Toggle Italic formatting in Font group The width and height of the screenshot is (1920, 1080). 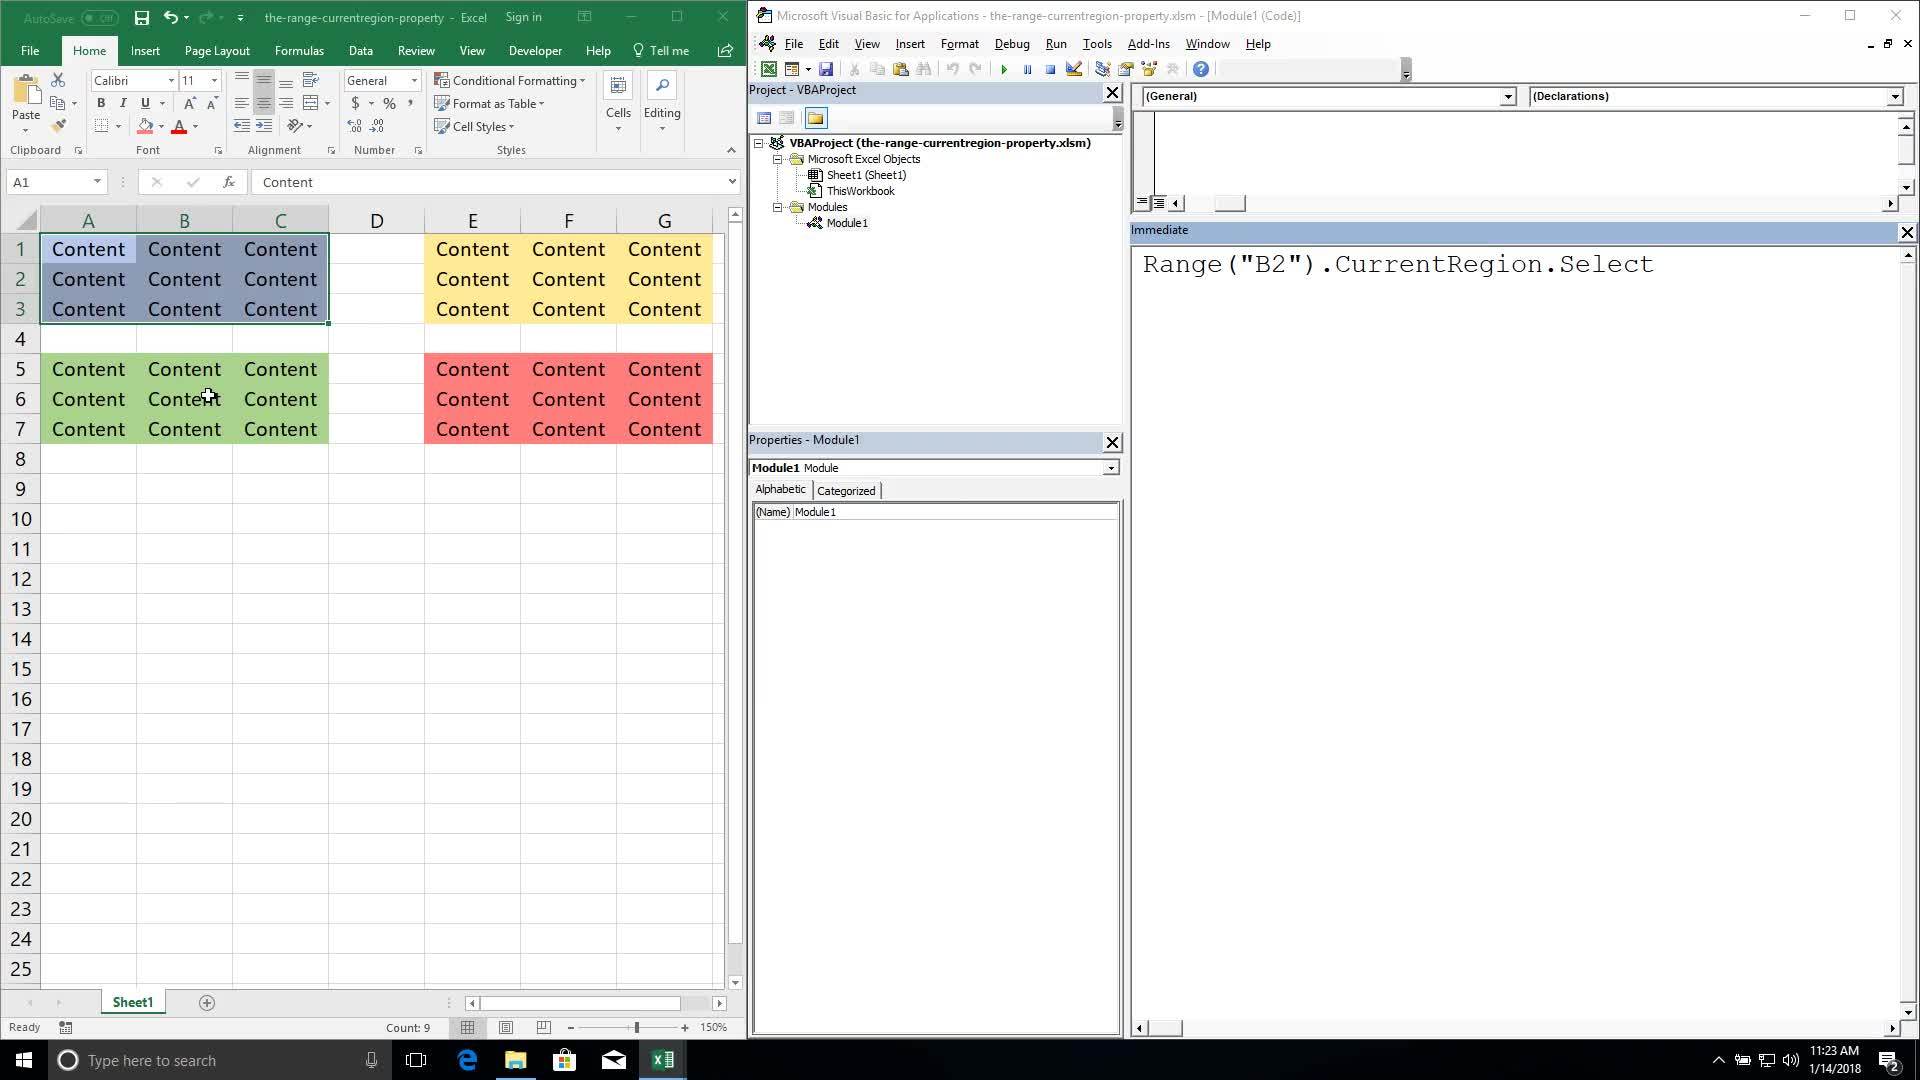click(x=122, y=103)
